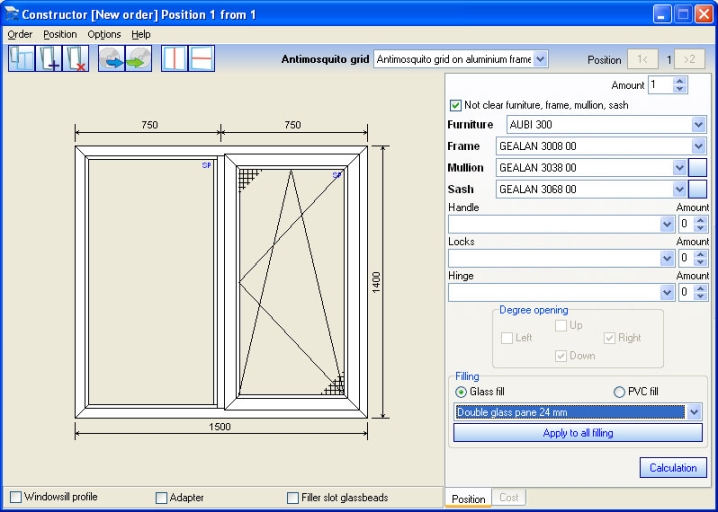The image size is (718, 512).
Task: Click the square button beside Mullion dropdown
Action: [x=698, y=168]
